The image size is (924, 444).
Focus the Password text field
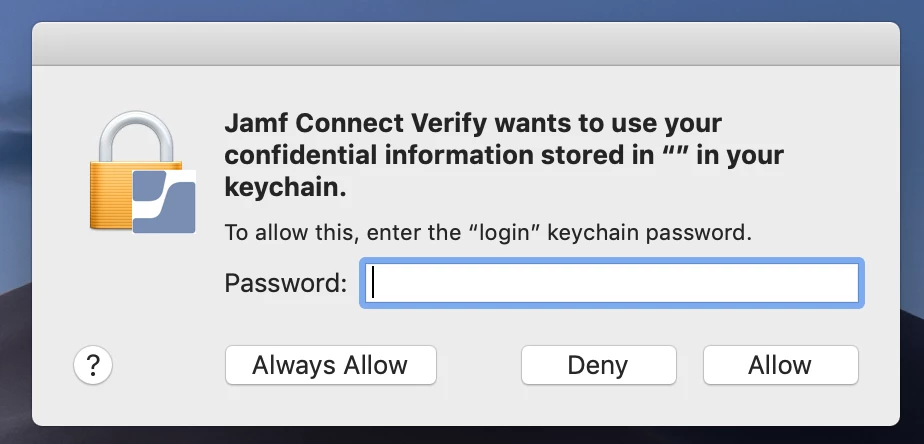pyautogui.click(x=612, y=283)
